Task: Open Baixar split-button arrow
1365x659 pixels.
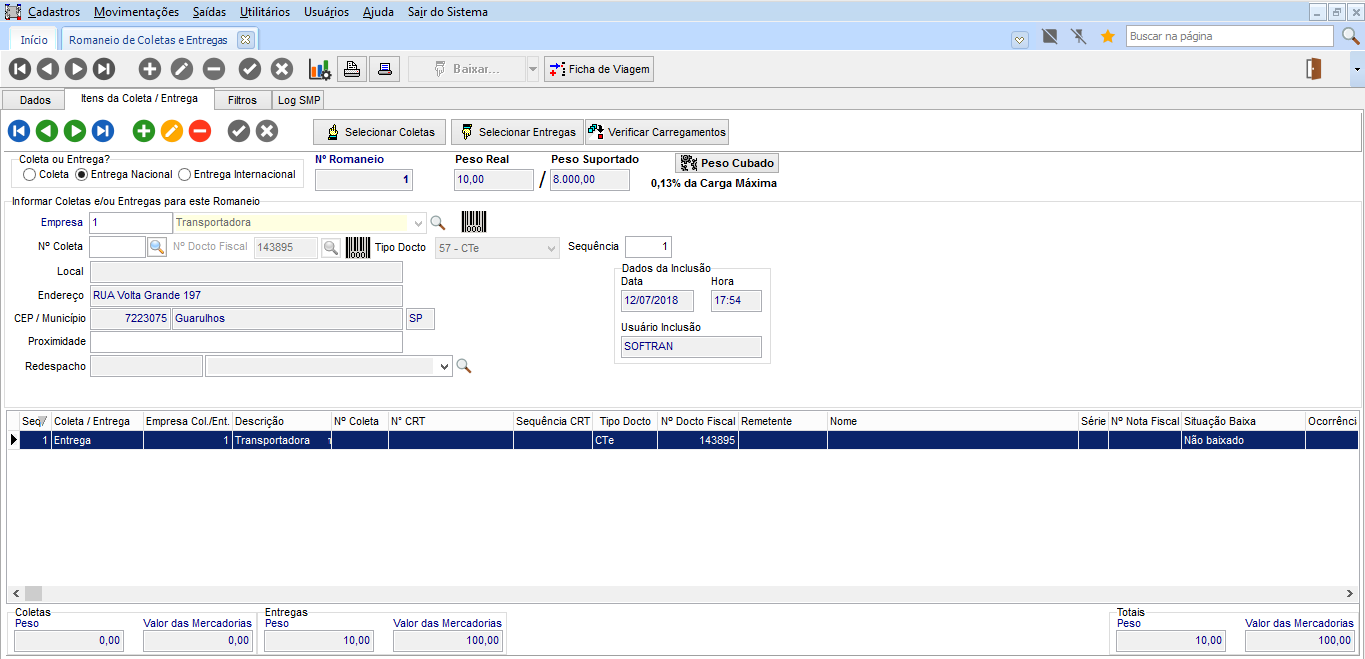Action: pos(533,69)
